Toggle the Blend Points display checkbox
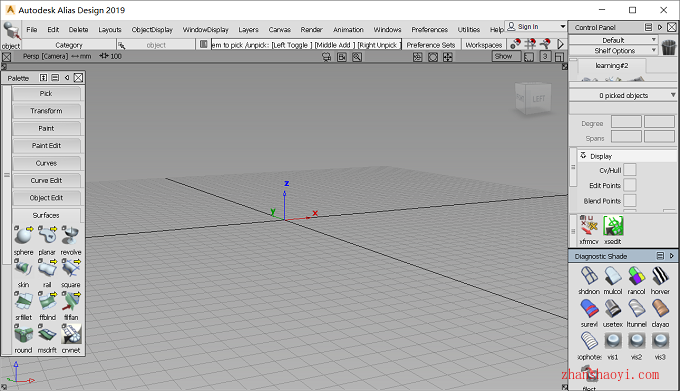 point(630,201)
